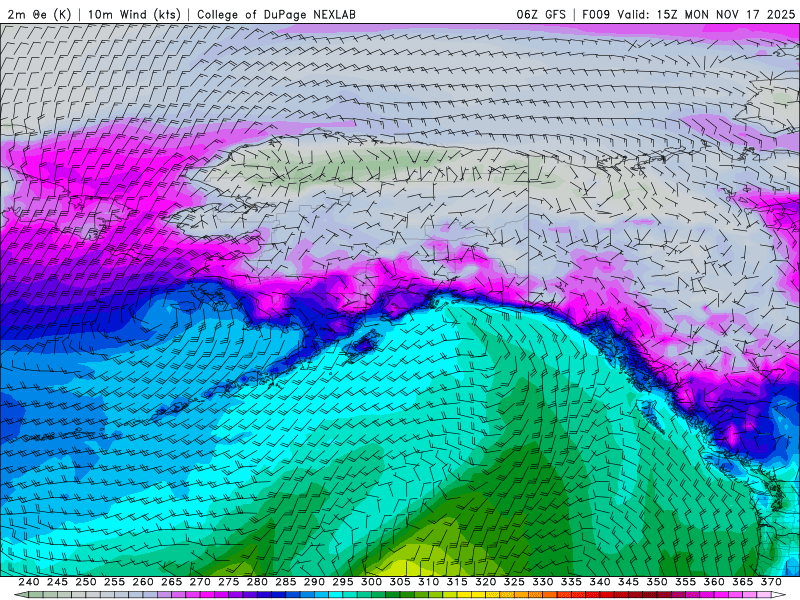This screenshot has width=800, height=600.
Task: Click the 315 color scale label
Action: pyautogui.click(x=457, y=582)
